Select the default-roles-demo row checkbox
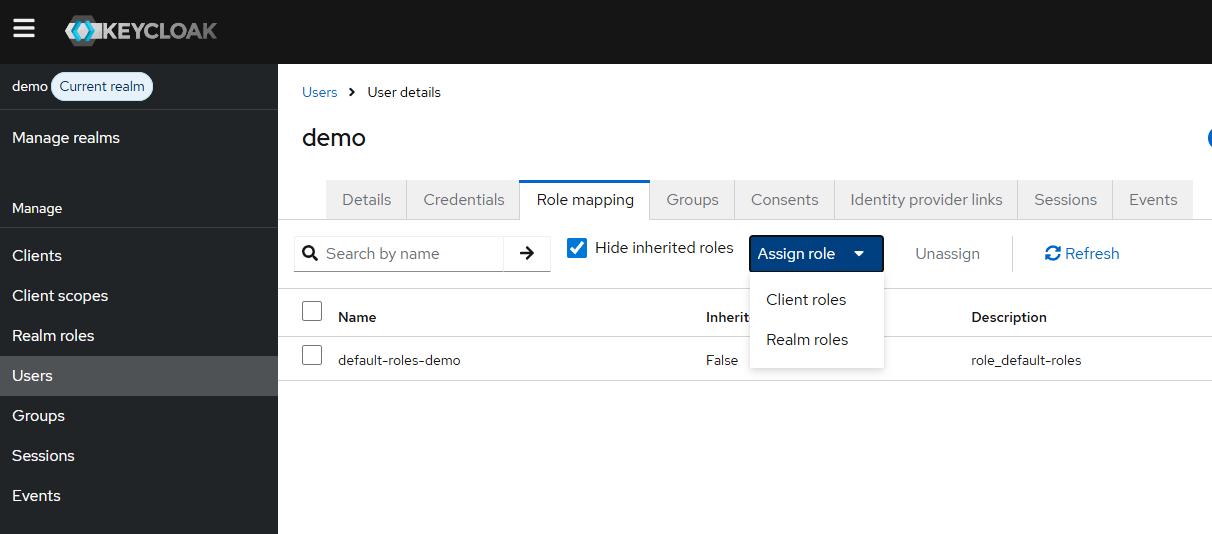1212x534 pixels. pos(312,355)
